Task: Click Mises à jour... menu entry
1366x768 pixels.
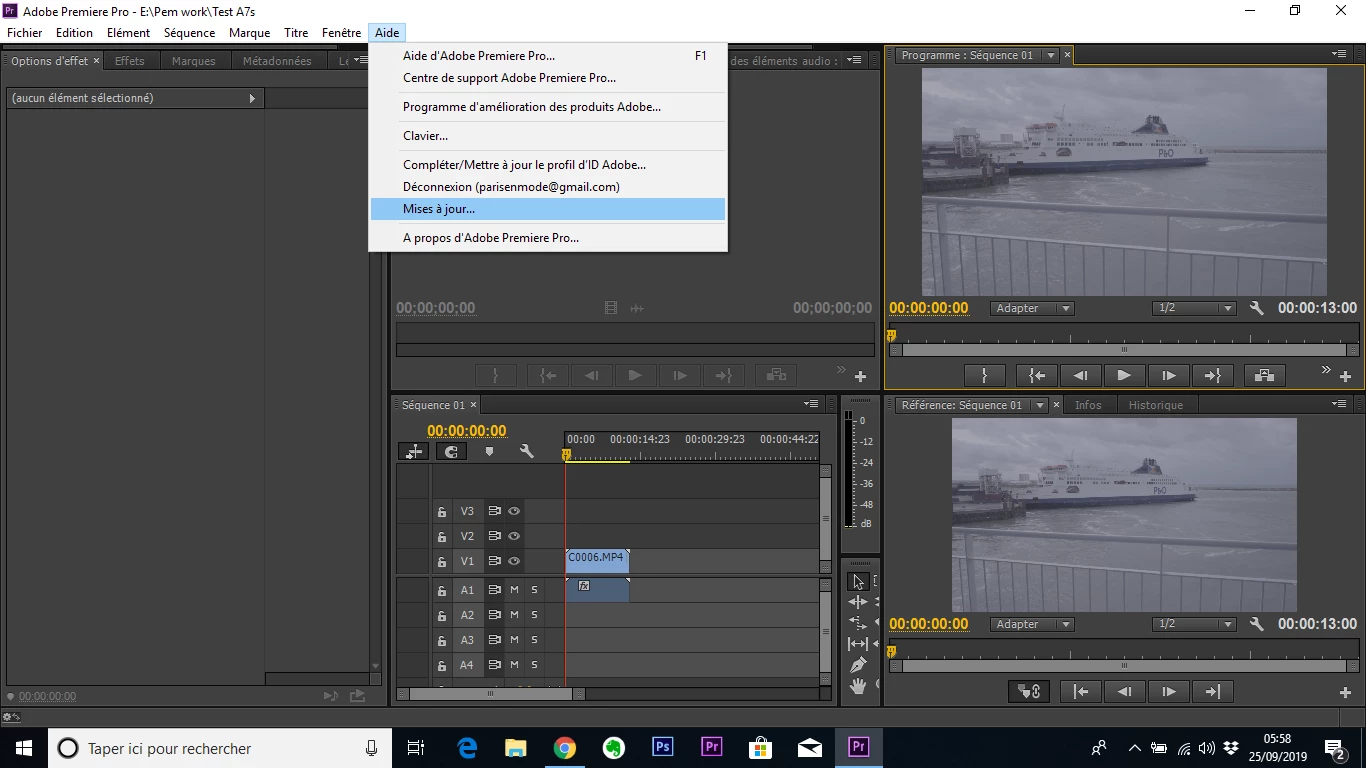Action: [x=547, y=209]
